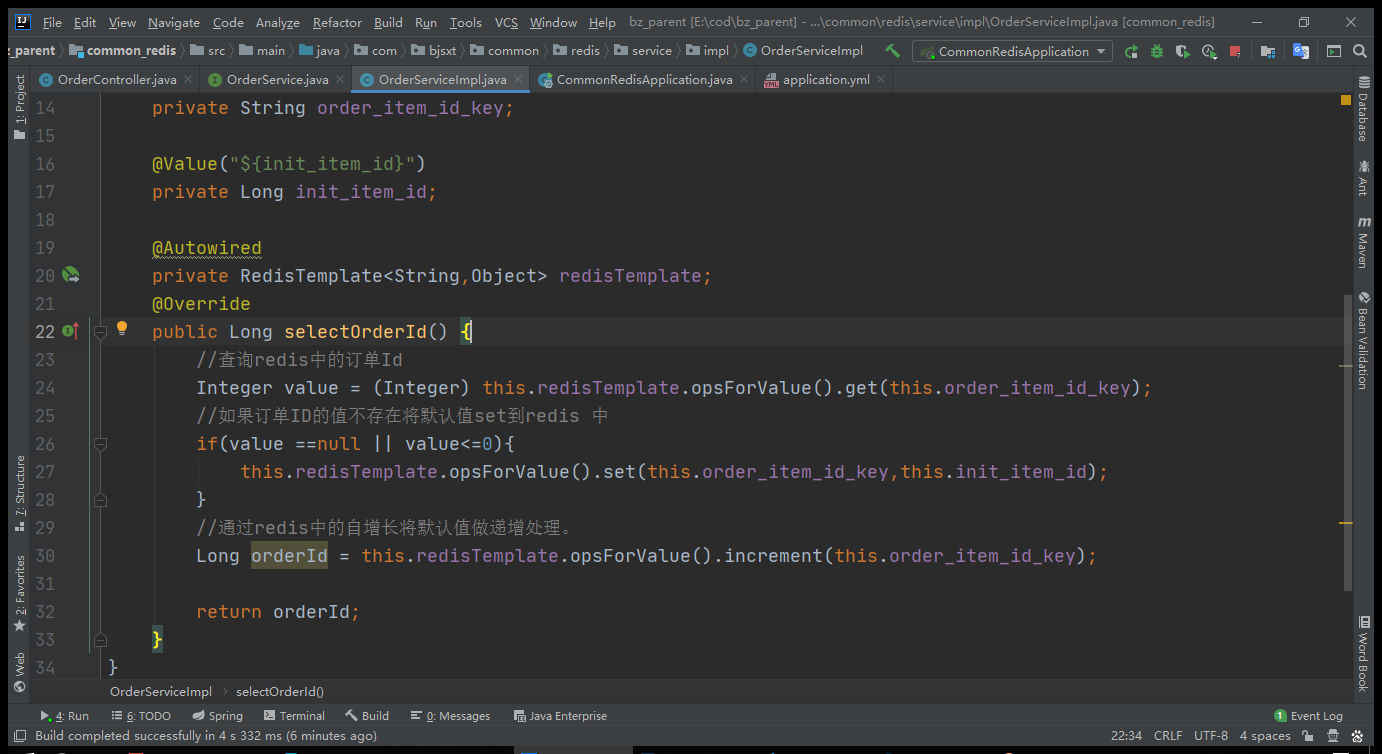Screen dimensions: 1382x754
Task: Switch to the CommonRedisApplication.java tab
Action: point(644,80)
